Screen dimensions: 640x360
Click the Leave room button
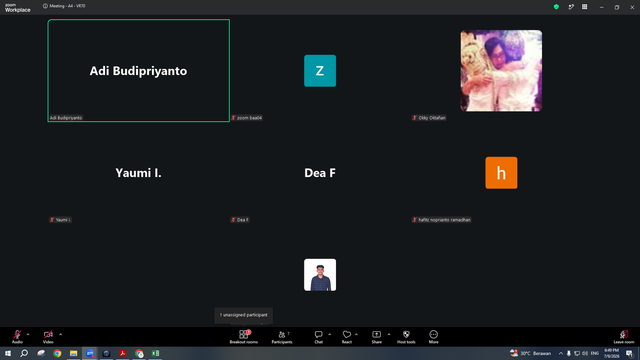[x=624, y=337]
